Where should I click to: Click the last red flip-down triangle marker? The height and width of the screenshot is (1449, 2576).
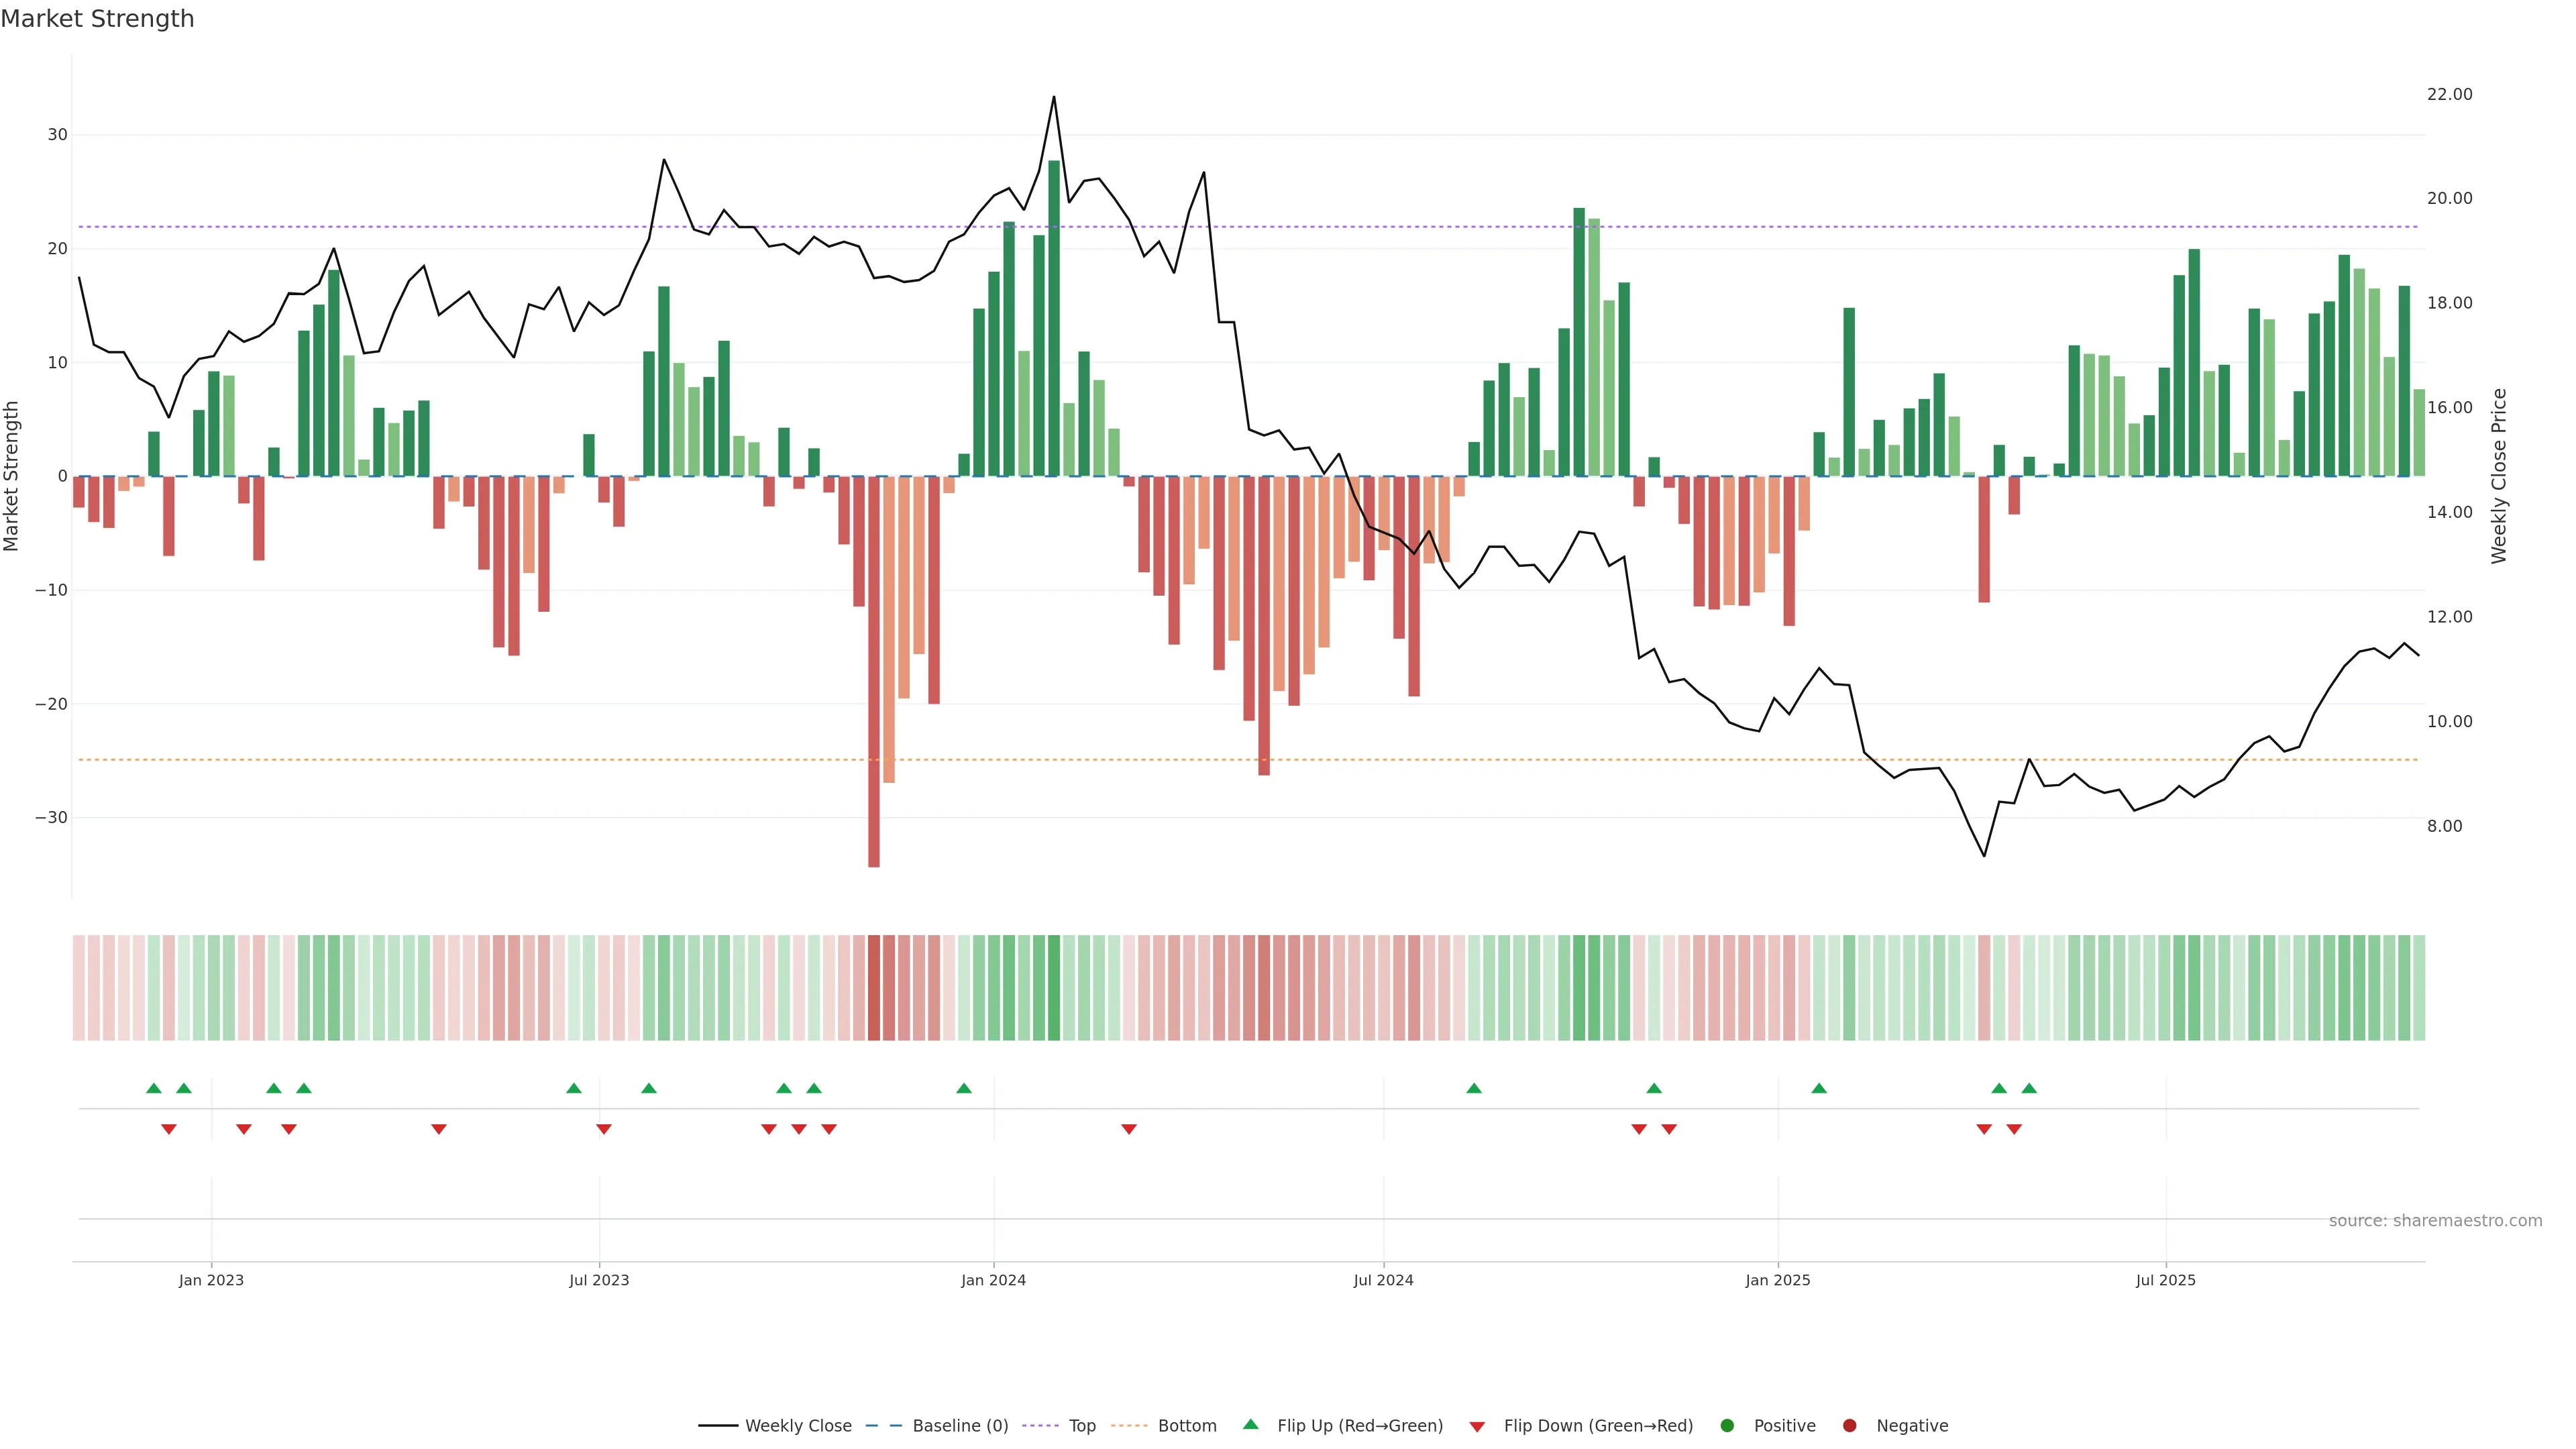coord(2014,1129)
